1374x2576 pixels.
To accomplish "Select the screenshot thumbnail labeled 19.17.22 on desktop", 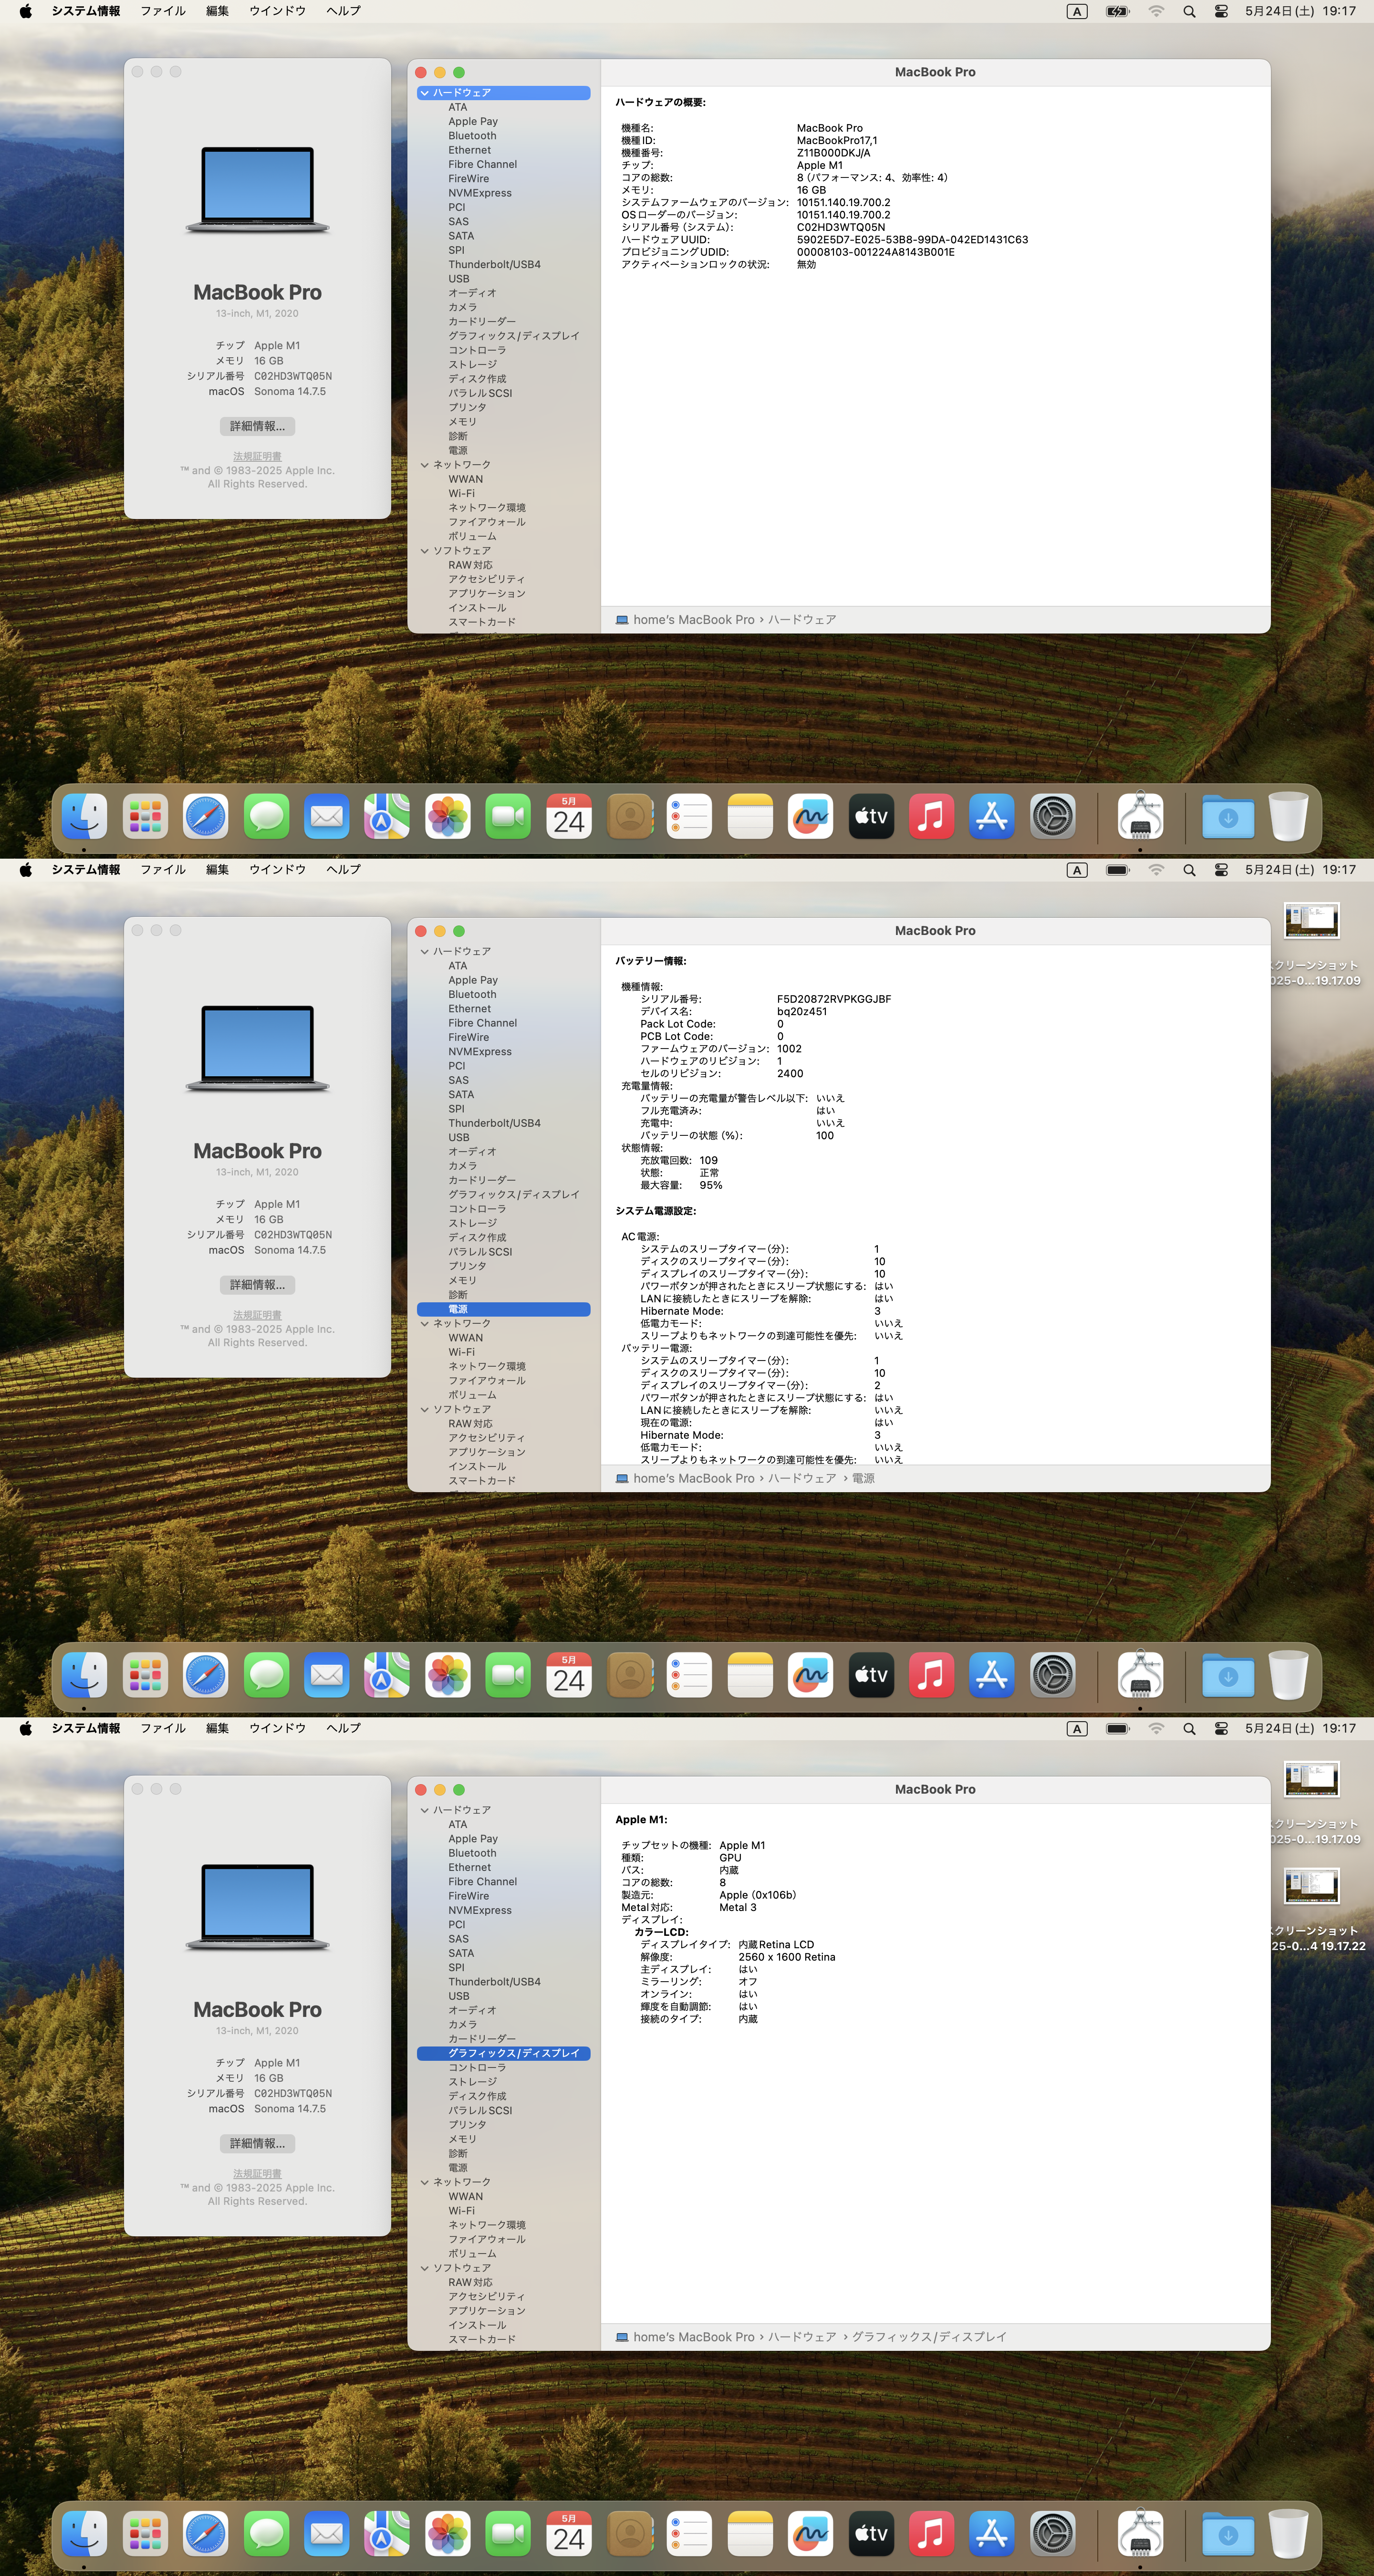I will coord(1311,1886).
